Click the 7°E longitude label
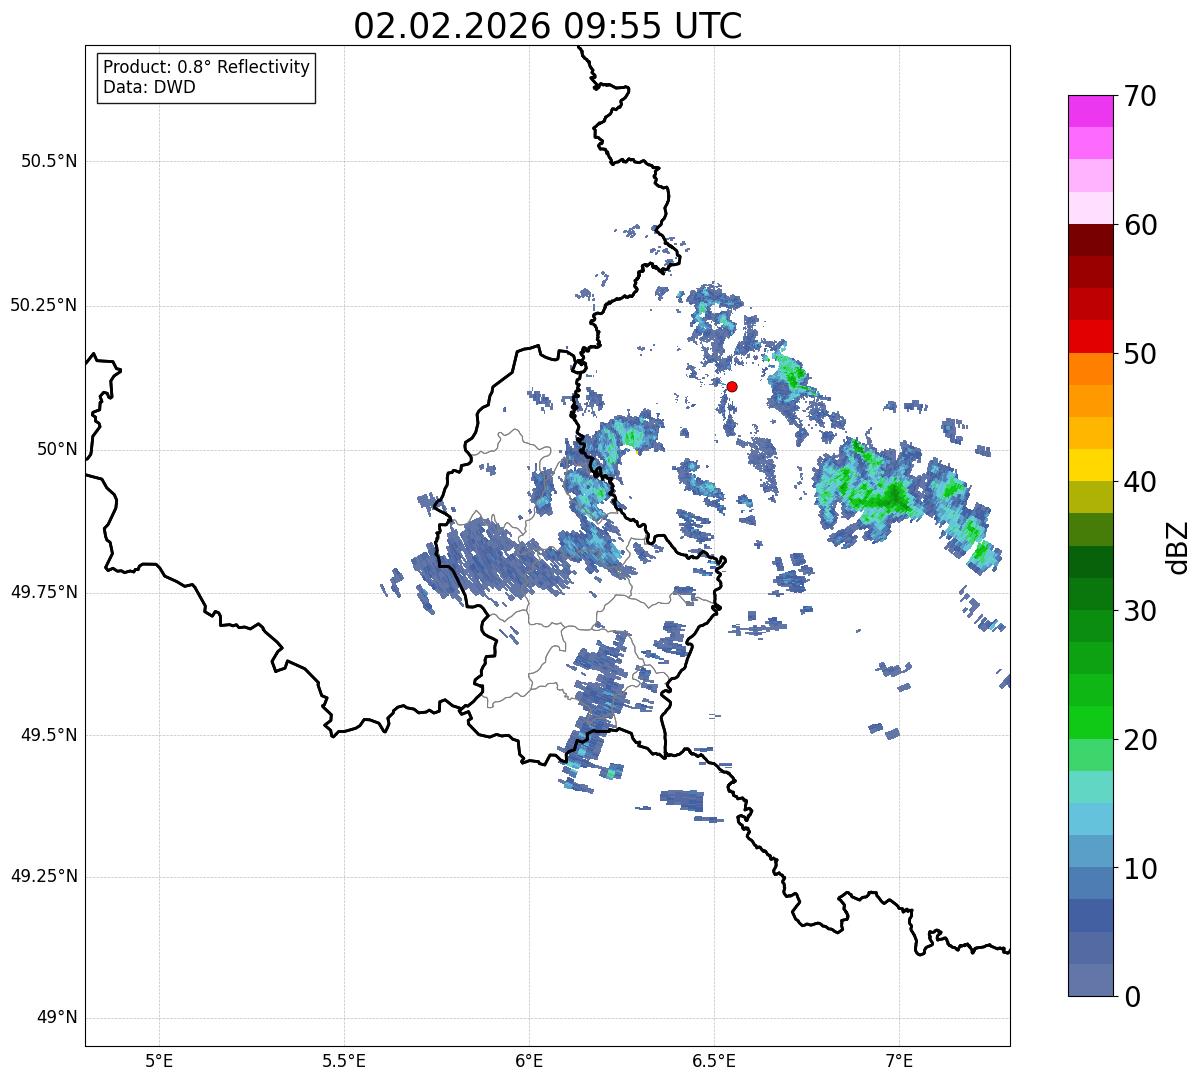The image size is (1202, 1081). point(899,1060)
